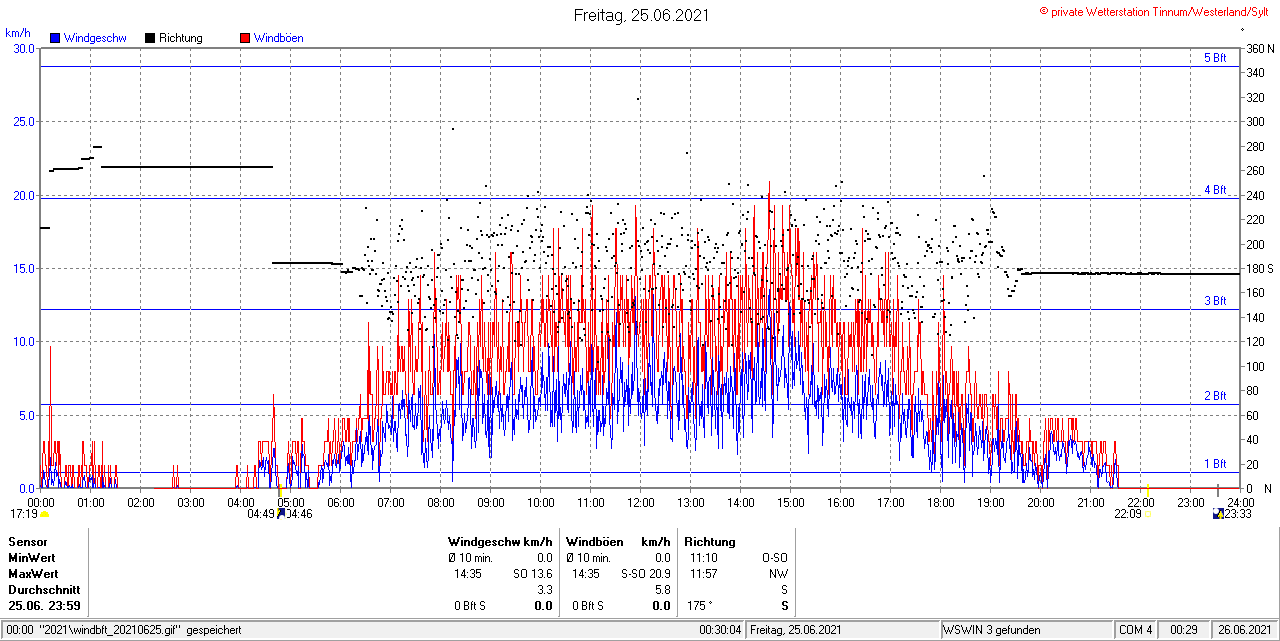Click the 25.06. 23:59 timestamp

coord(45,606)
